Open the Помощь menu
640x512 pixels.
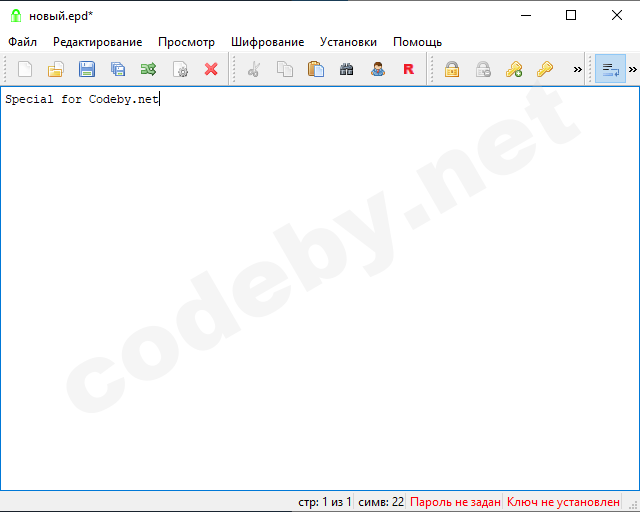[418, 42]
